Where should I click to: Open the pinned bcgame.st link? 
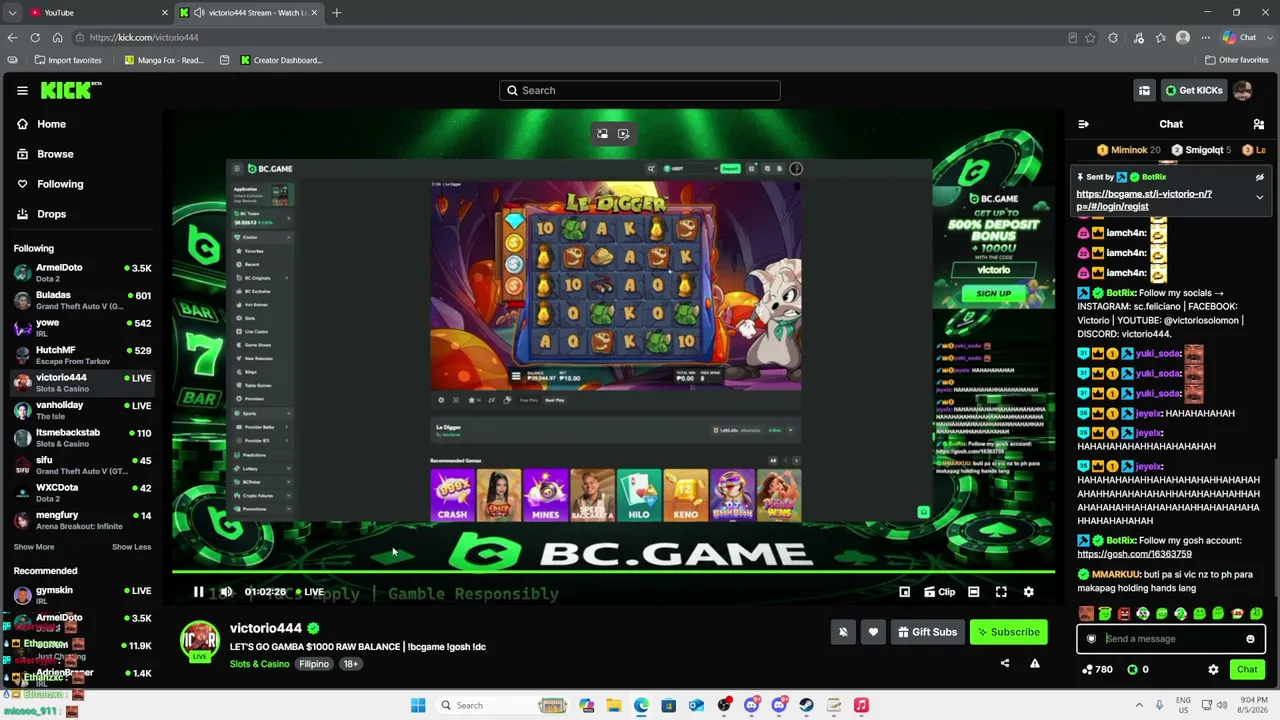point(1144,200)
